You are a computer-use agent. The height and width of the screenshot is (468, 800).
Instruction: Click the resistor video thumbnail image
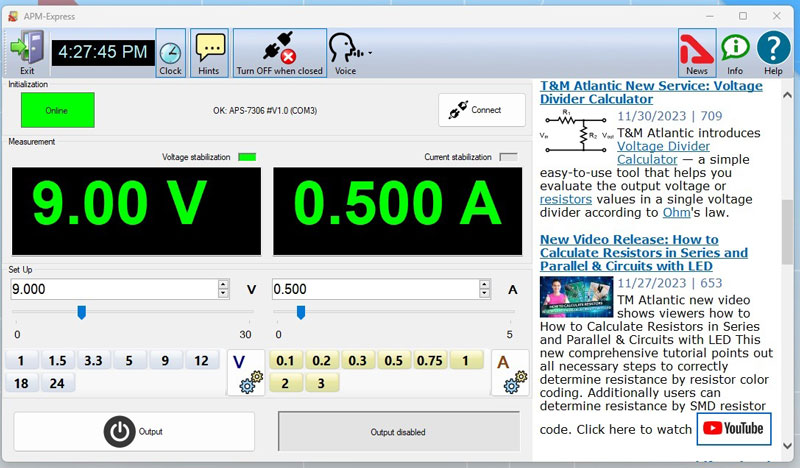pos(577,297)
